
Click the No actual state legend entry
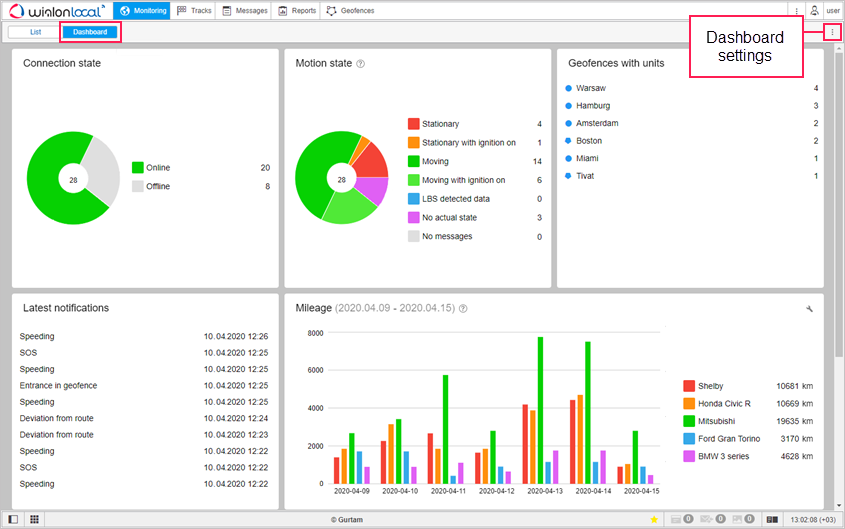(475, 218)
